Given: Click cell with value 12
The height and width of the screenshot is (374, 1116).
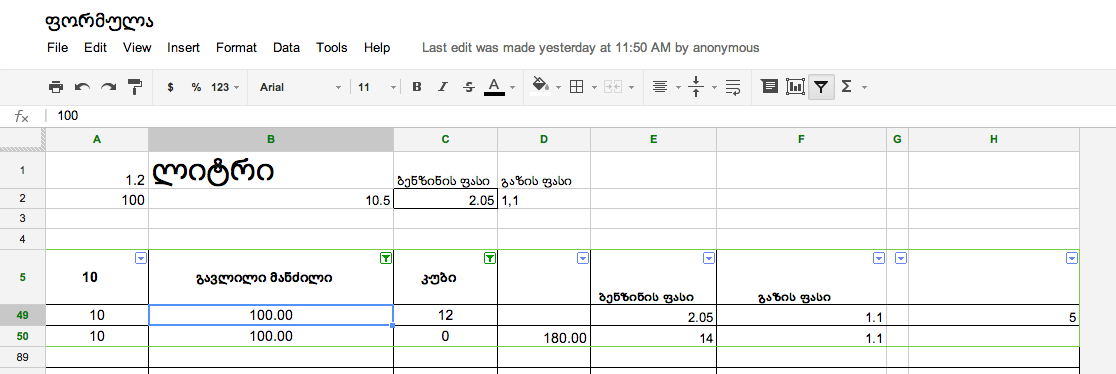Looking at the screenshot, I should pos(446,315).
